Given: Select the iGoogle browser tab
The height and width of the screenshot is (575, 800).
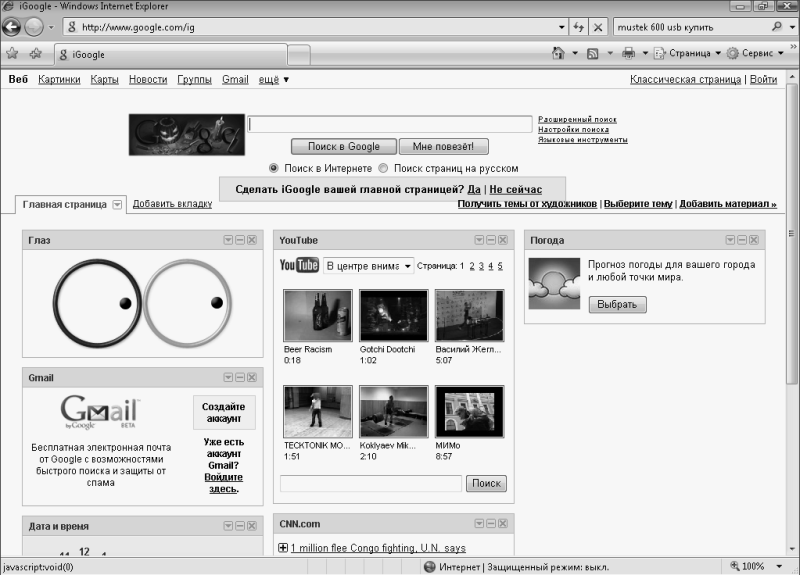Looking at the screenshot, I should pos(171,54).
